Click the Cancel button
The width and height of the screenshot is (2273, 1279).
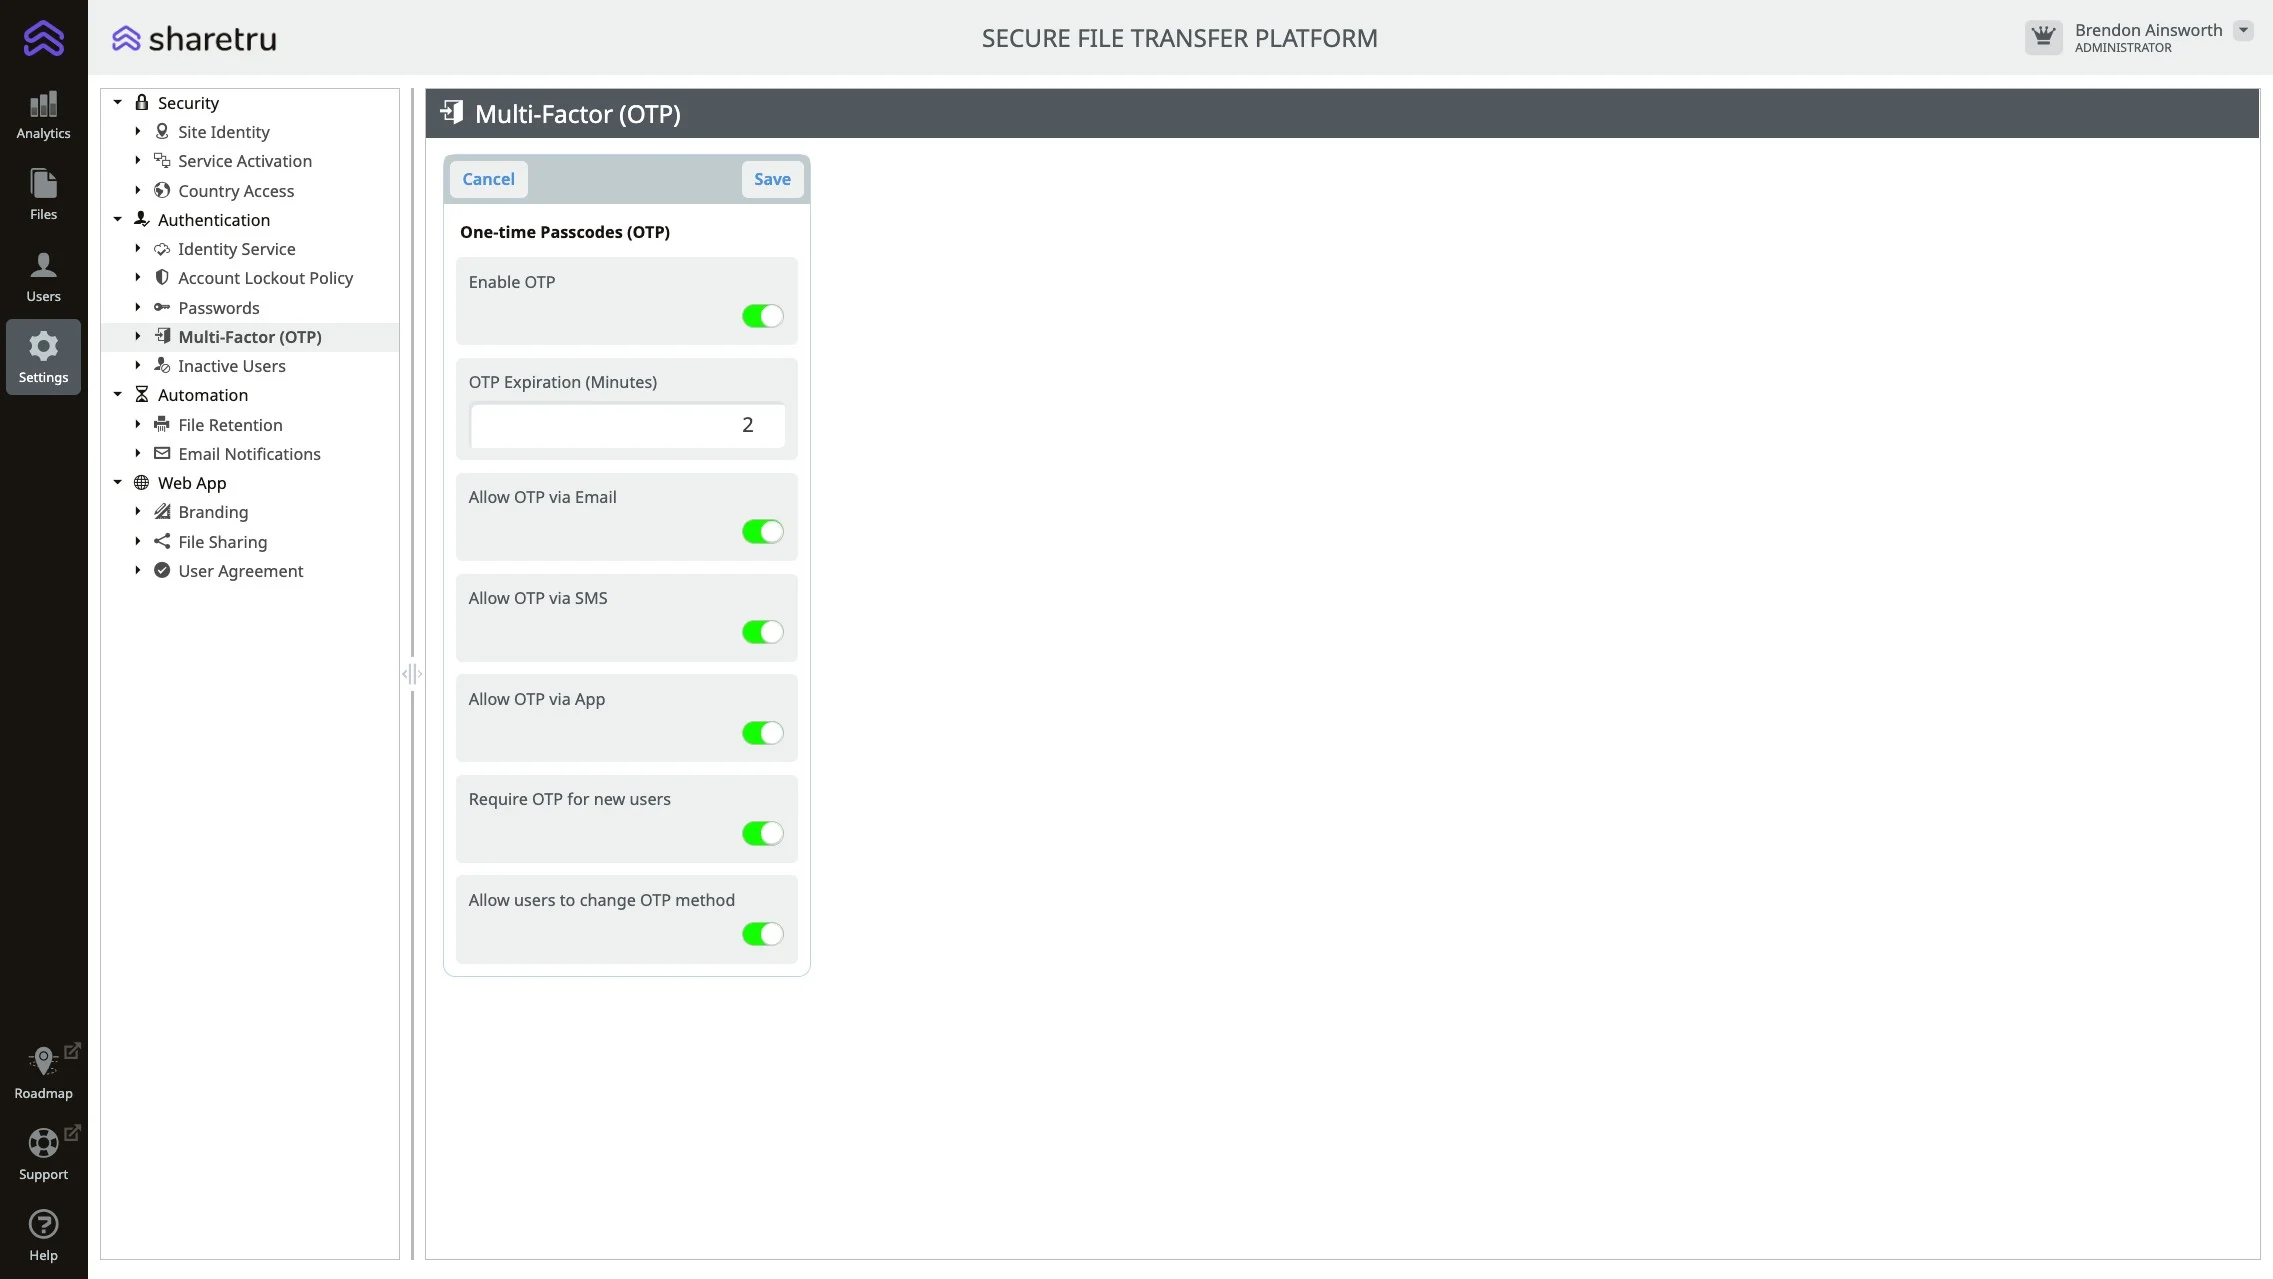(x=488, y=179)
